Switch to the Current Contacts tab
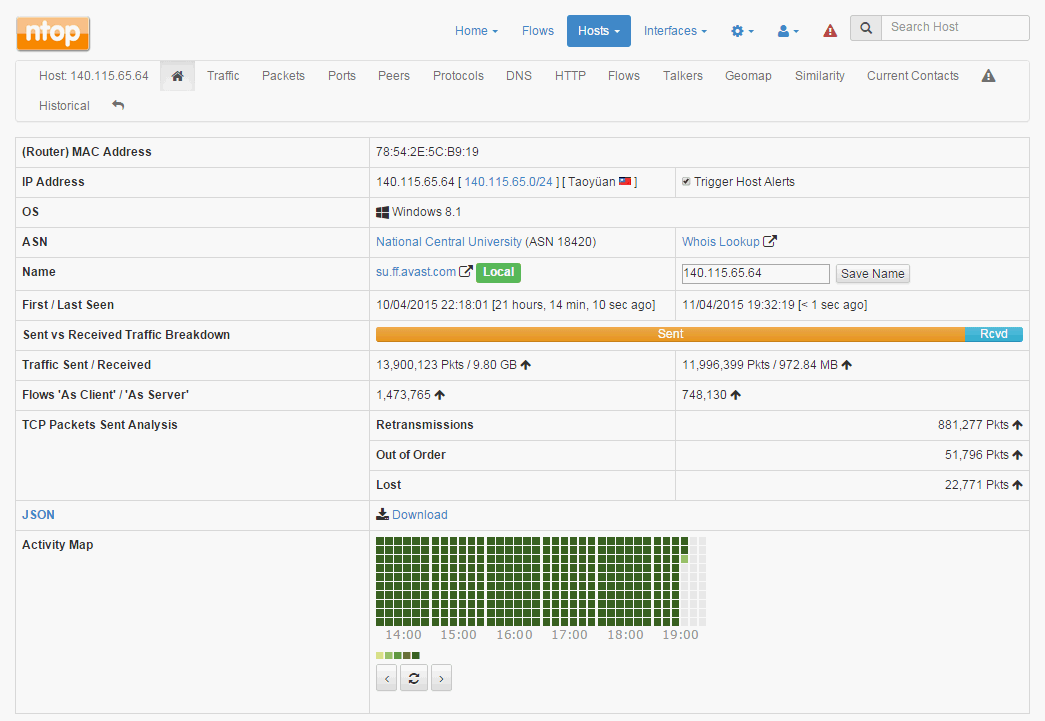 (913, 76)
